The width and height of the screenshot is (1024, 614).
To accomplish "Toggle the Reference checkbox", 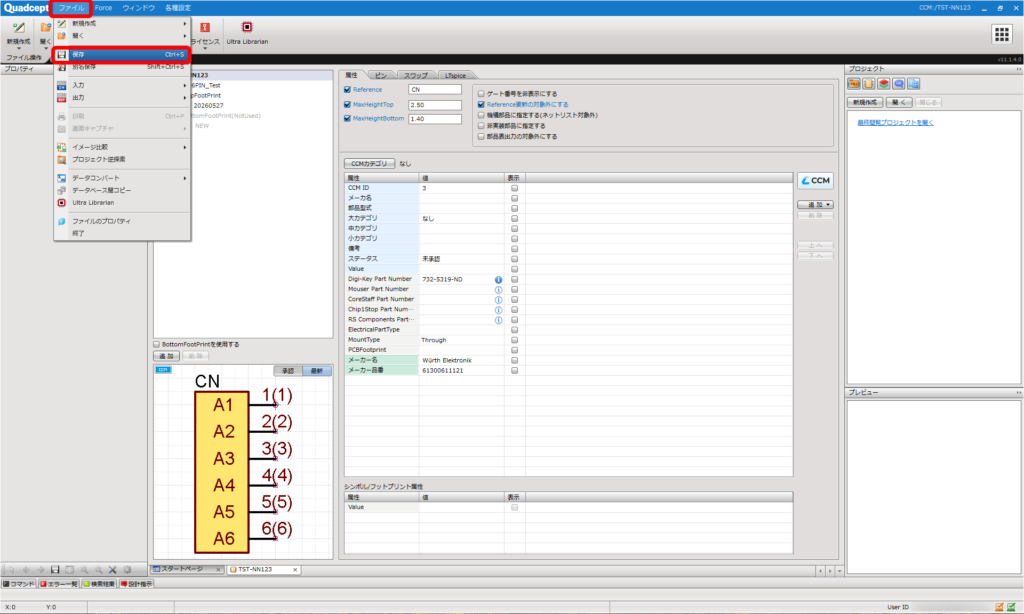I will [x=347, y=89].
